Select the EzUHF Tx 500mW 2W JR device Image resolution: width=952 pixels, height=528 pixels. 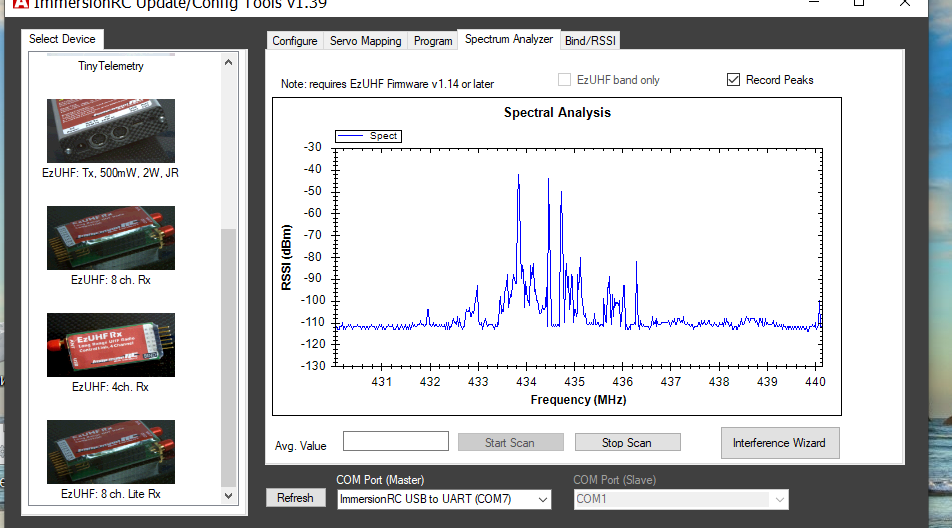(110, 131)
